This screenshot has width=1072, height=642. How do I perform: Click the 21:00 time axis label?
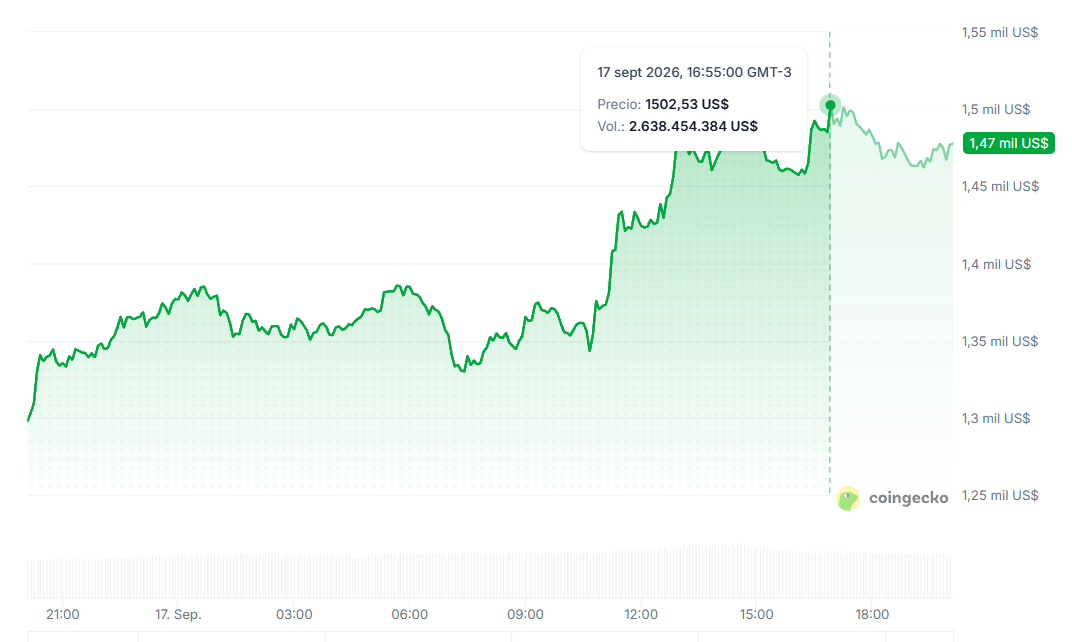(62, 614)
